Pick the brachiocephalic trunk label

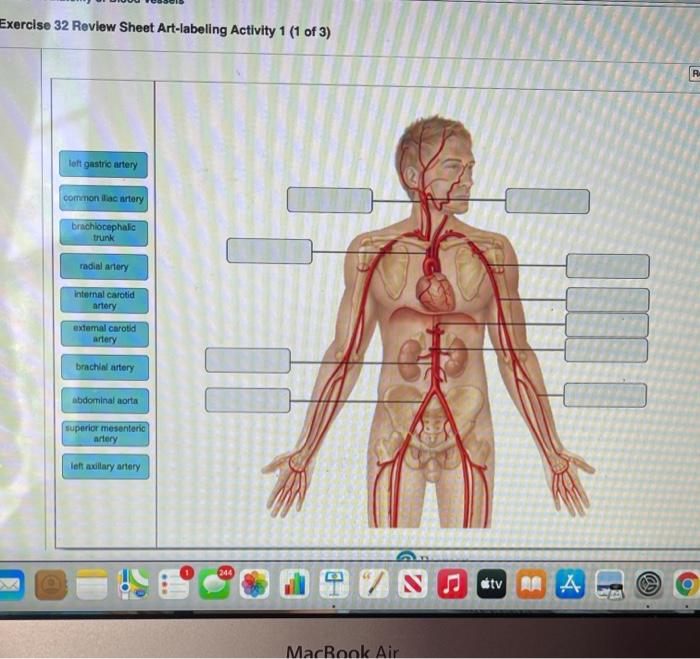[104, 232]
